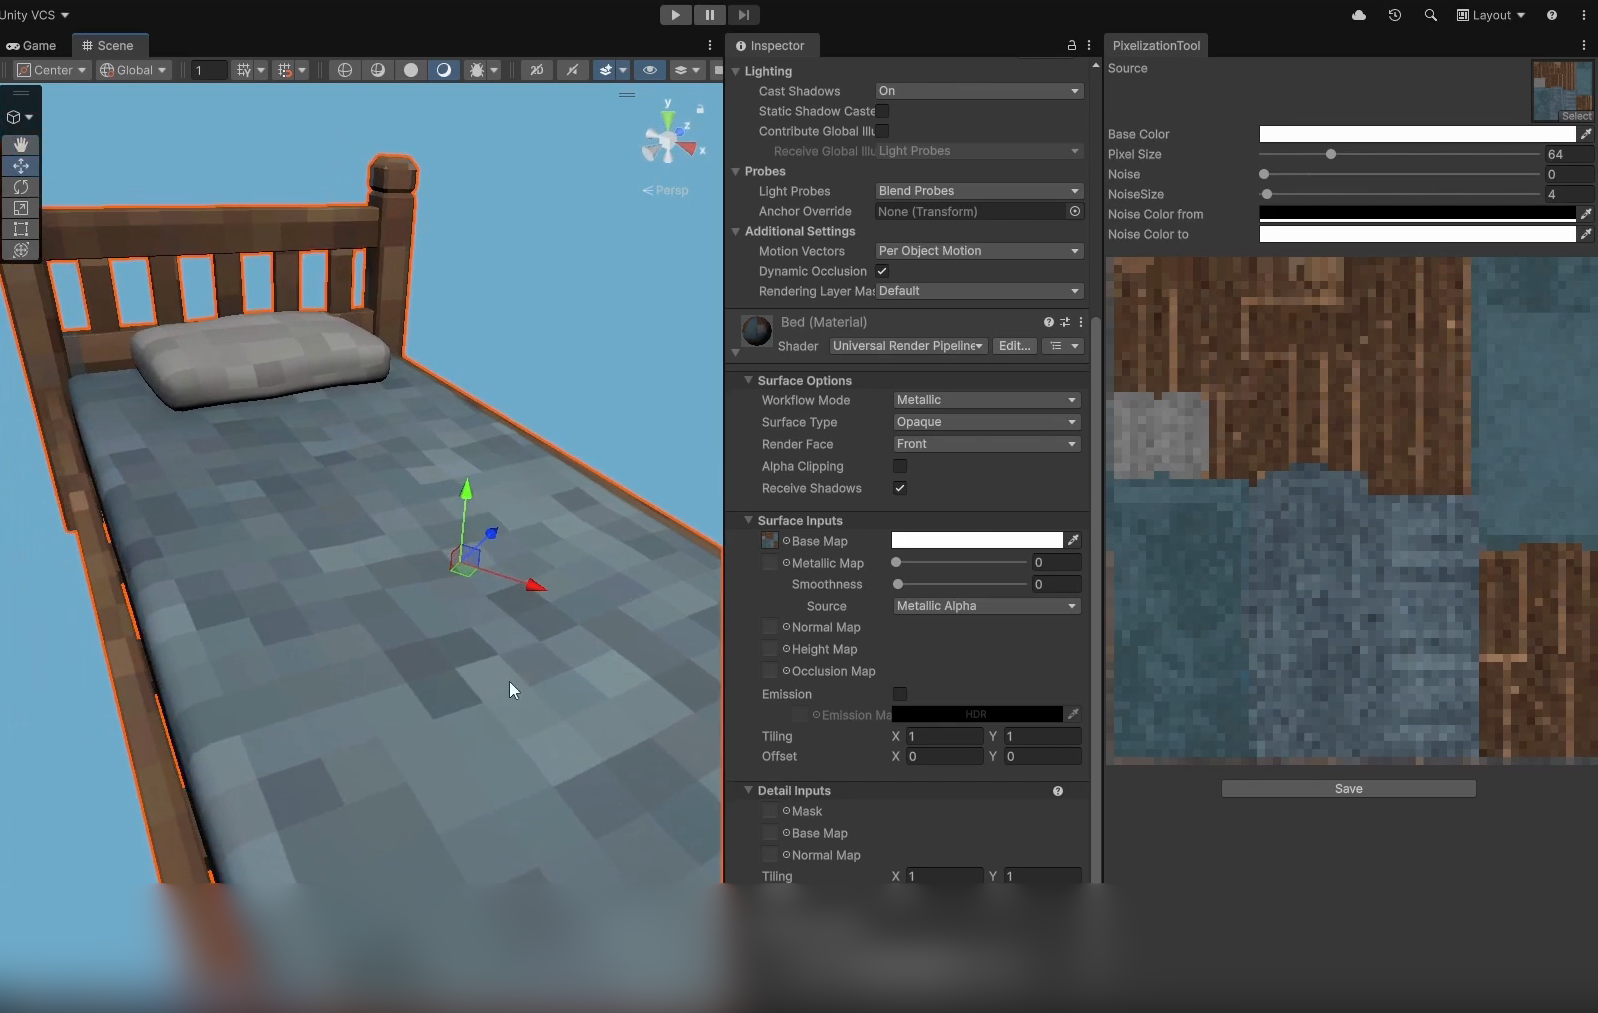Click the Pause button in the toolbar
The width and height of the screenshot is (1598, 1013).
coord(709,15)
